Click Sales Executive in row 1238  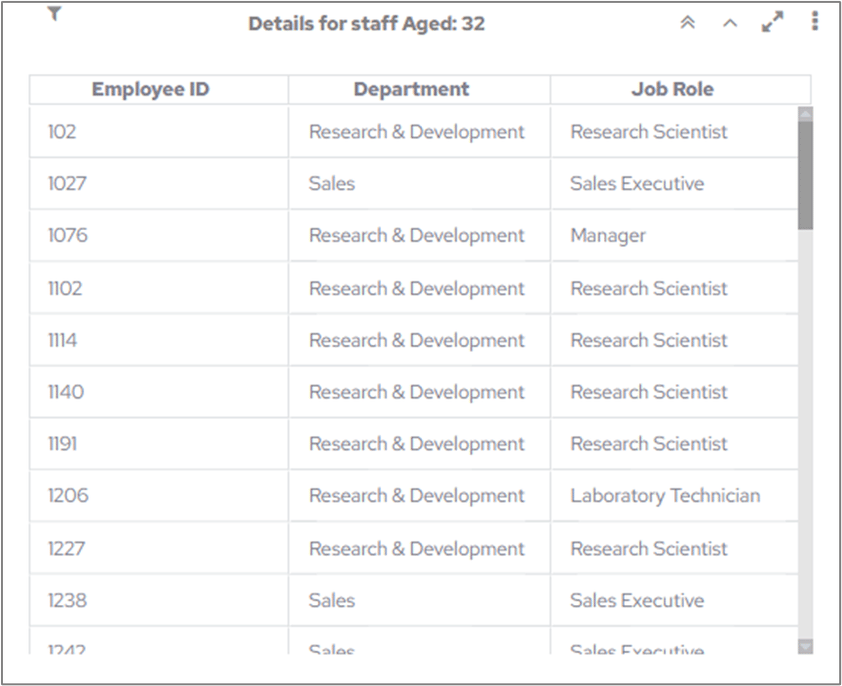click(637, 600)
